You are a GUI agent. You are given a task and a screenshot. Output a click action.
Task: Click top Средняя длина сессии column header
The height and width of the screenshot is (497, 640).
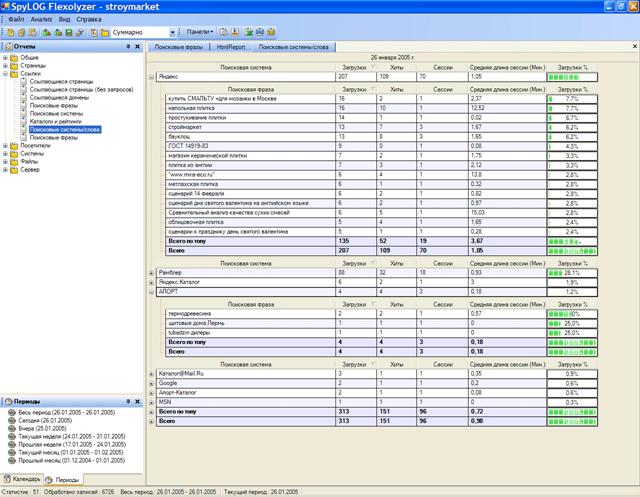pos(507,68)
